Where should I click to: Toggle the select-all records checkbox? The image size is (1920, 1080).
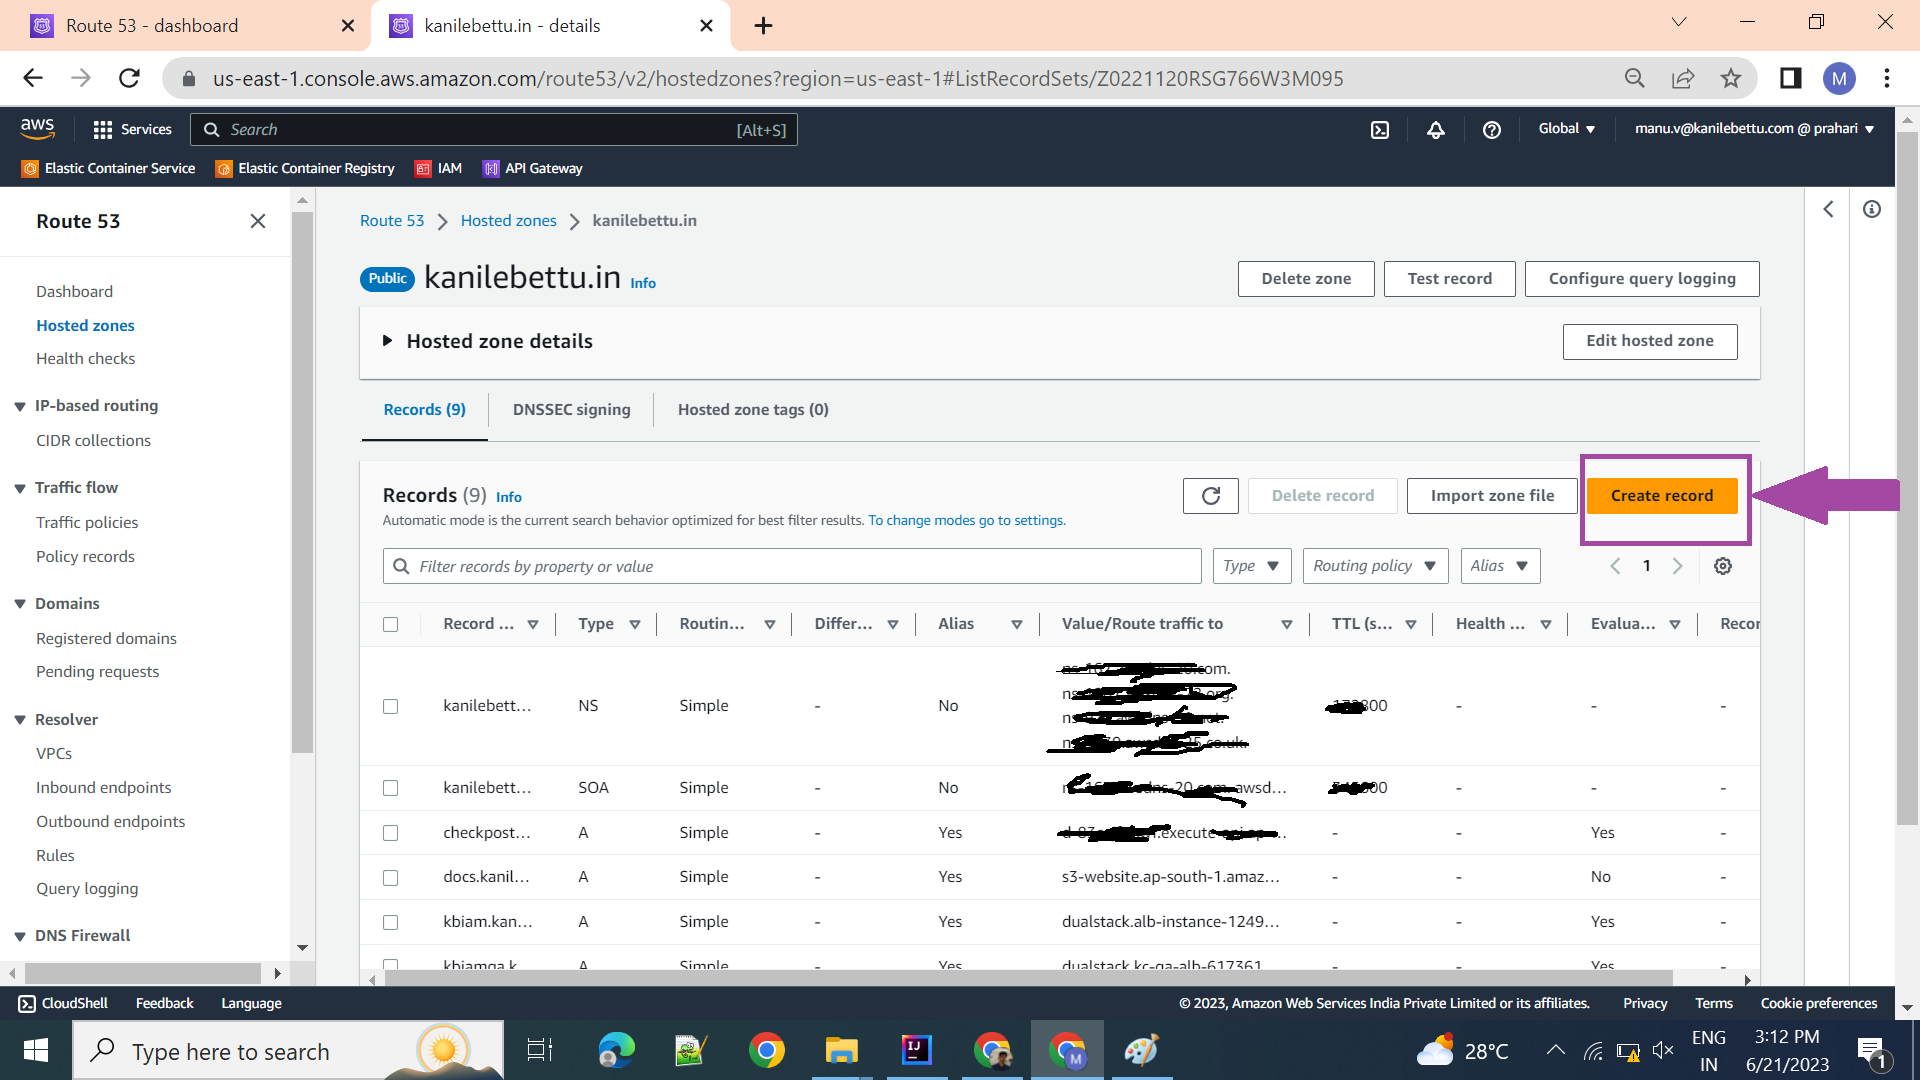[391, 624]
